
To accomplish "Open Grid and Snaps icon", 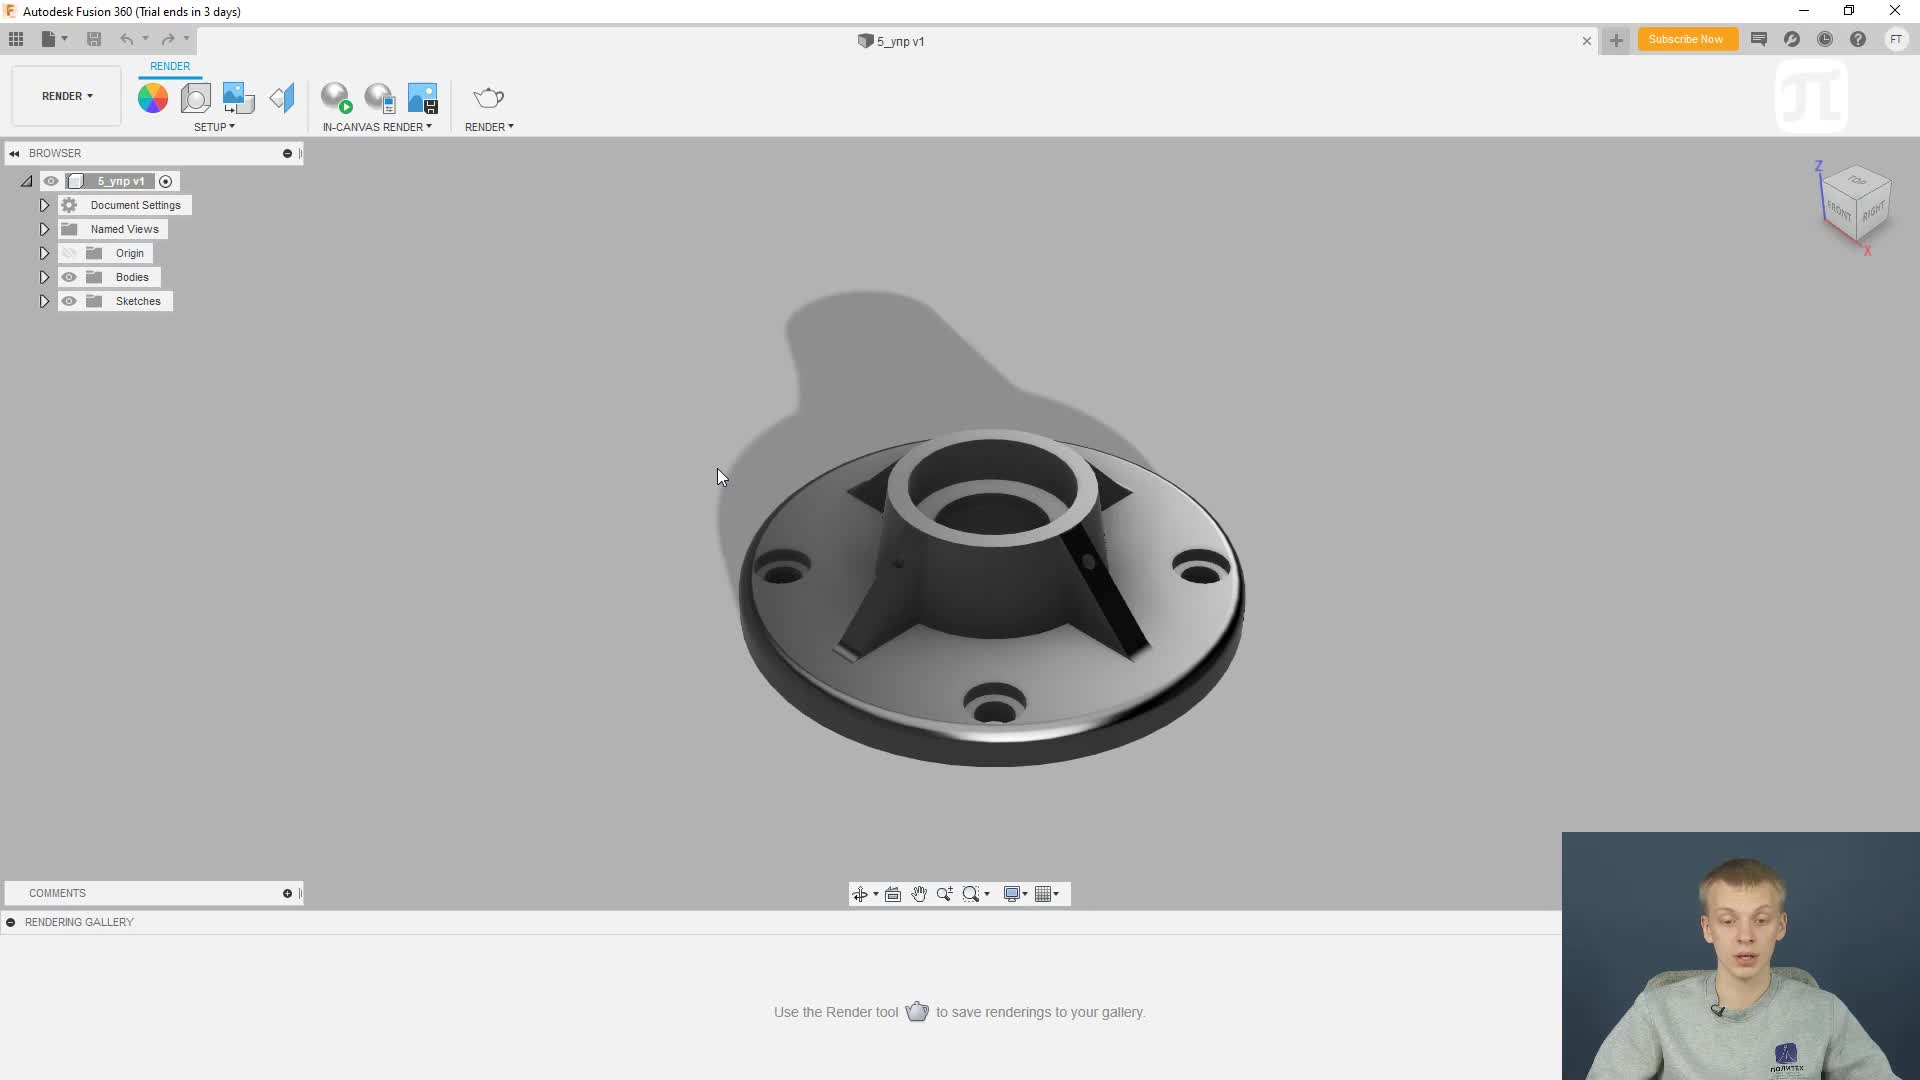I will click(1043, 894).
